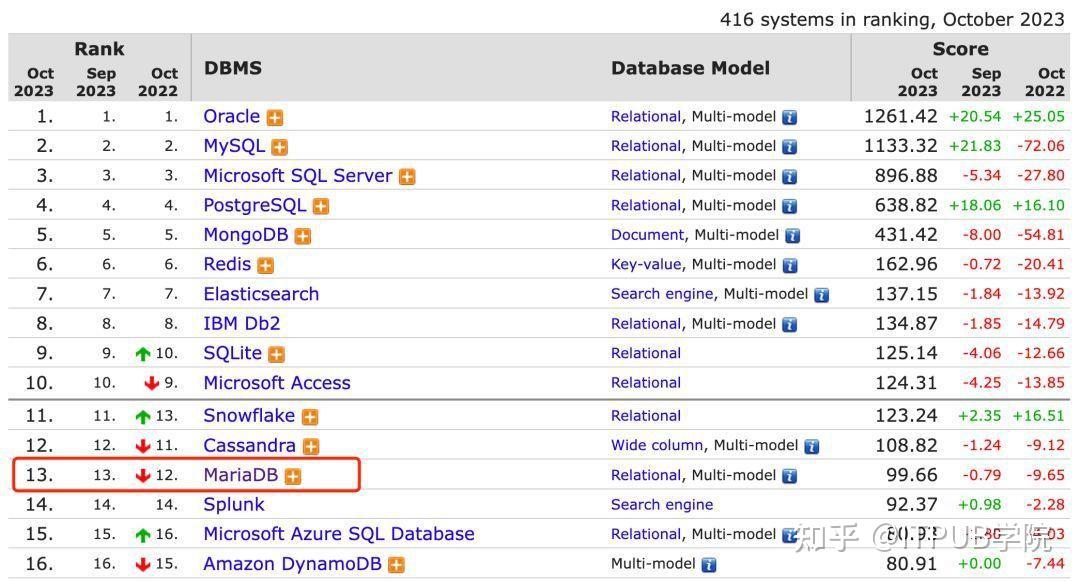Screen dimensions: 1080x582
Task: Click the plus icon next to MongoDB
Action: (x=303, y=236)
